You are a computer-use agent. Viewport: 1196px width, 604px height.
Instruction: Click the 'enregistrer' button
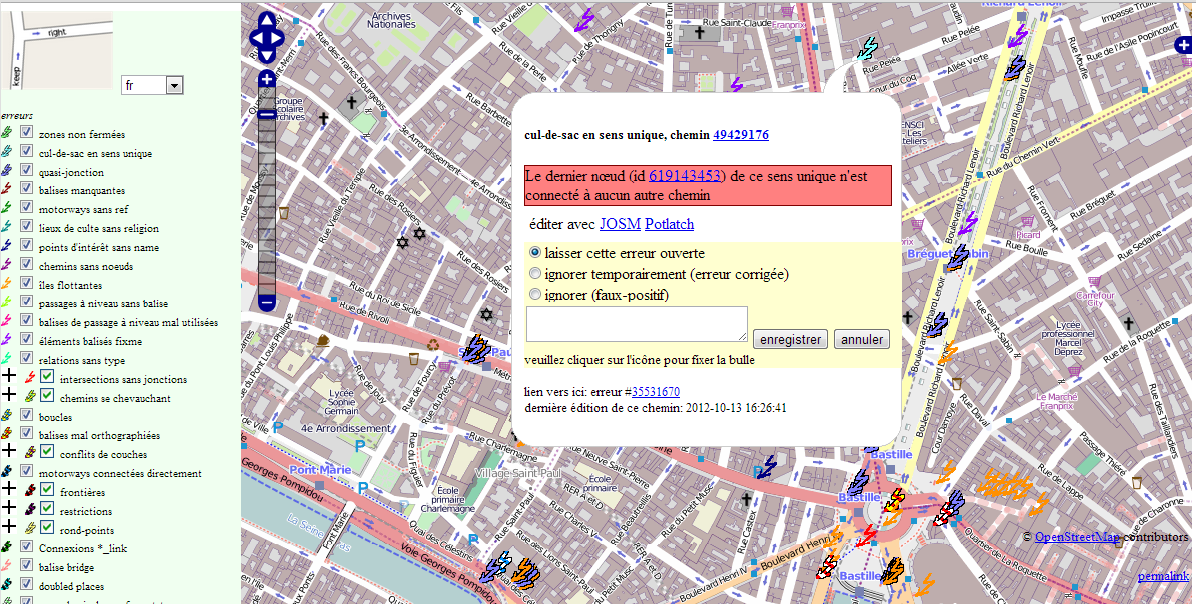click(x=789, y=339)
